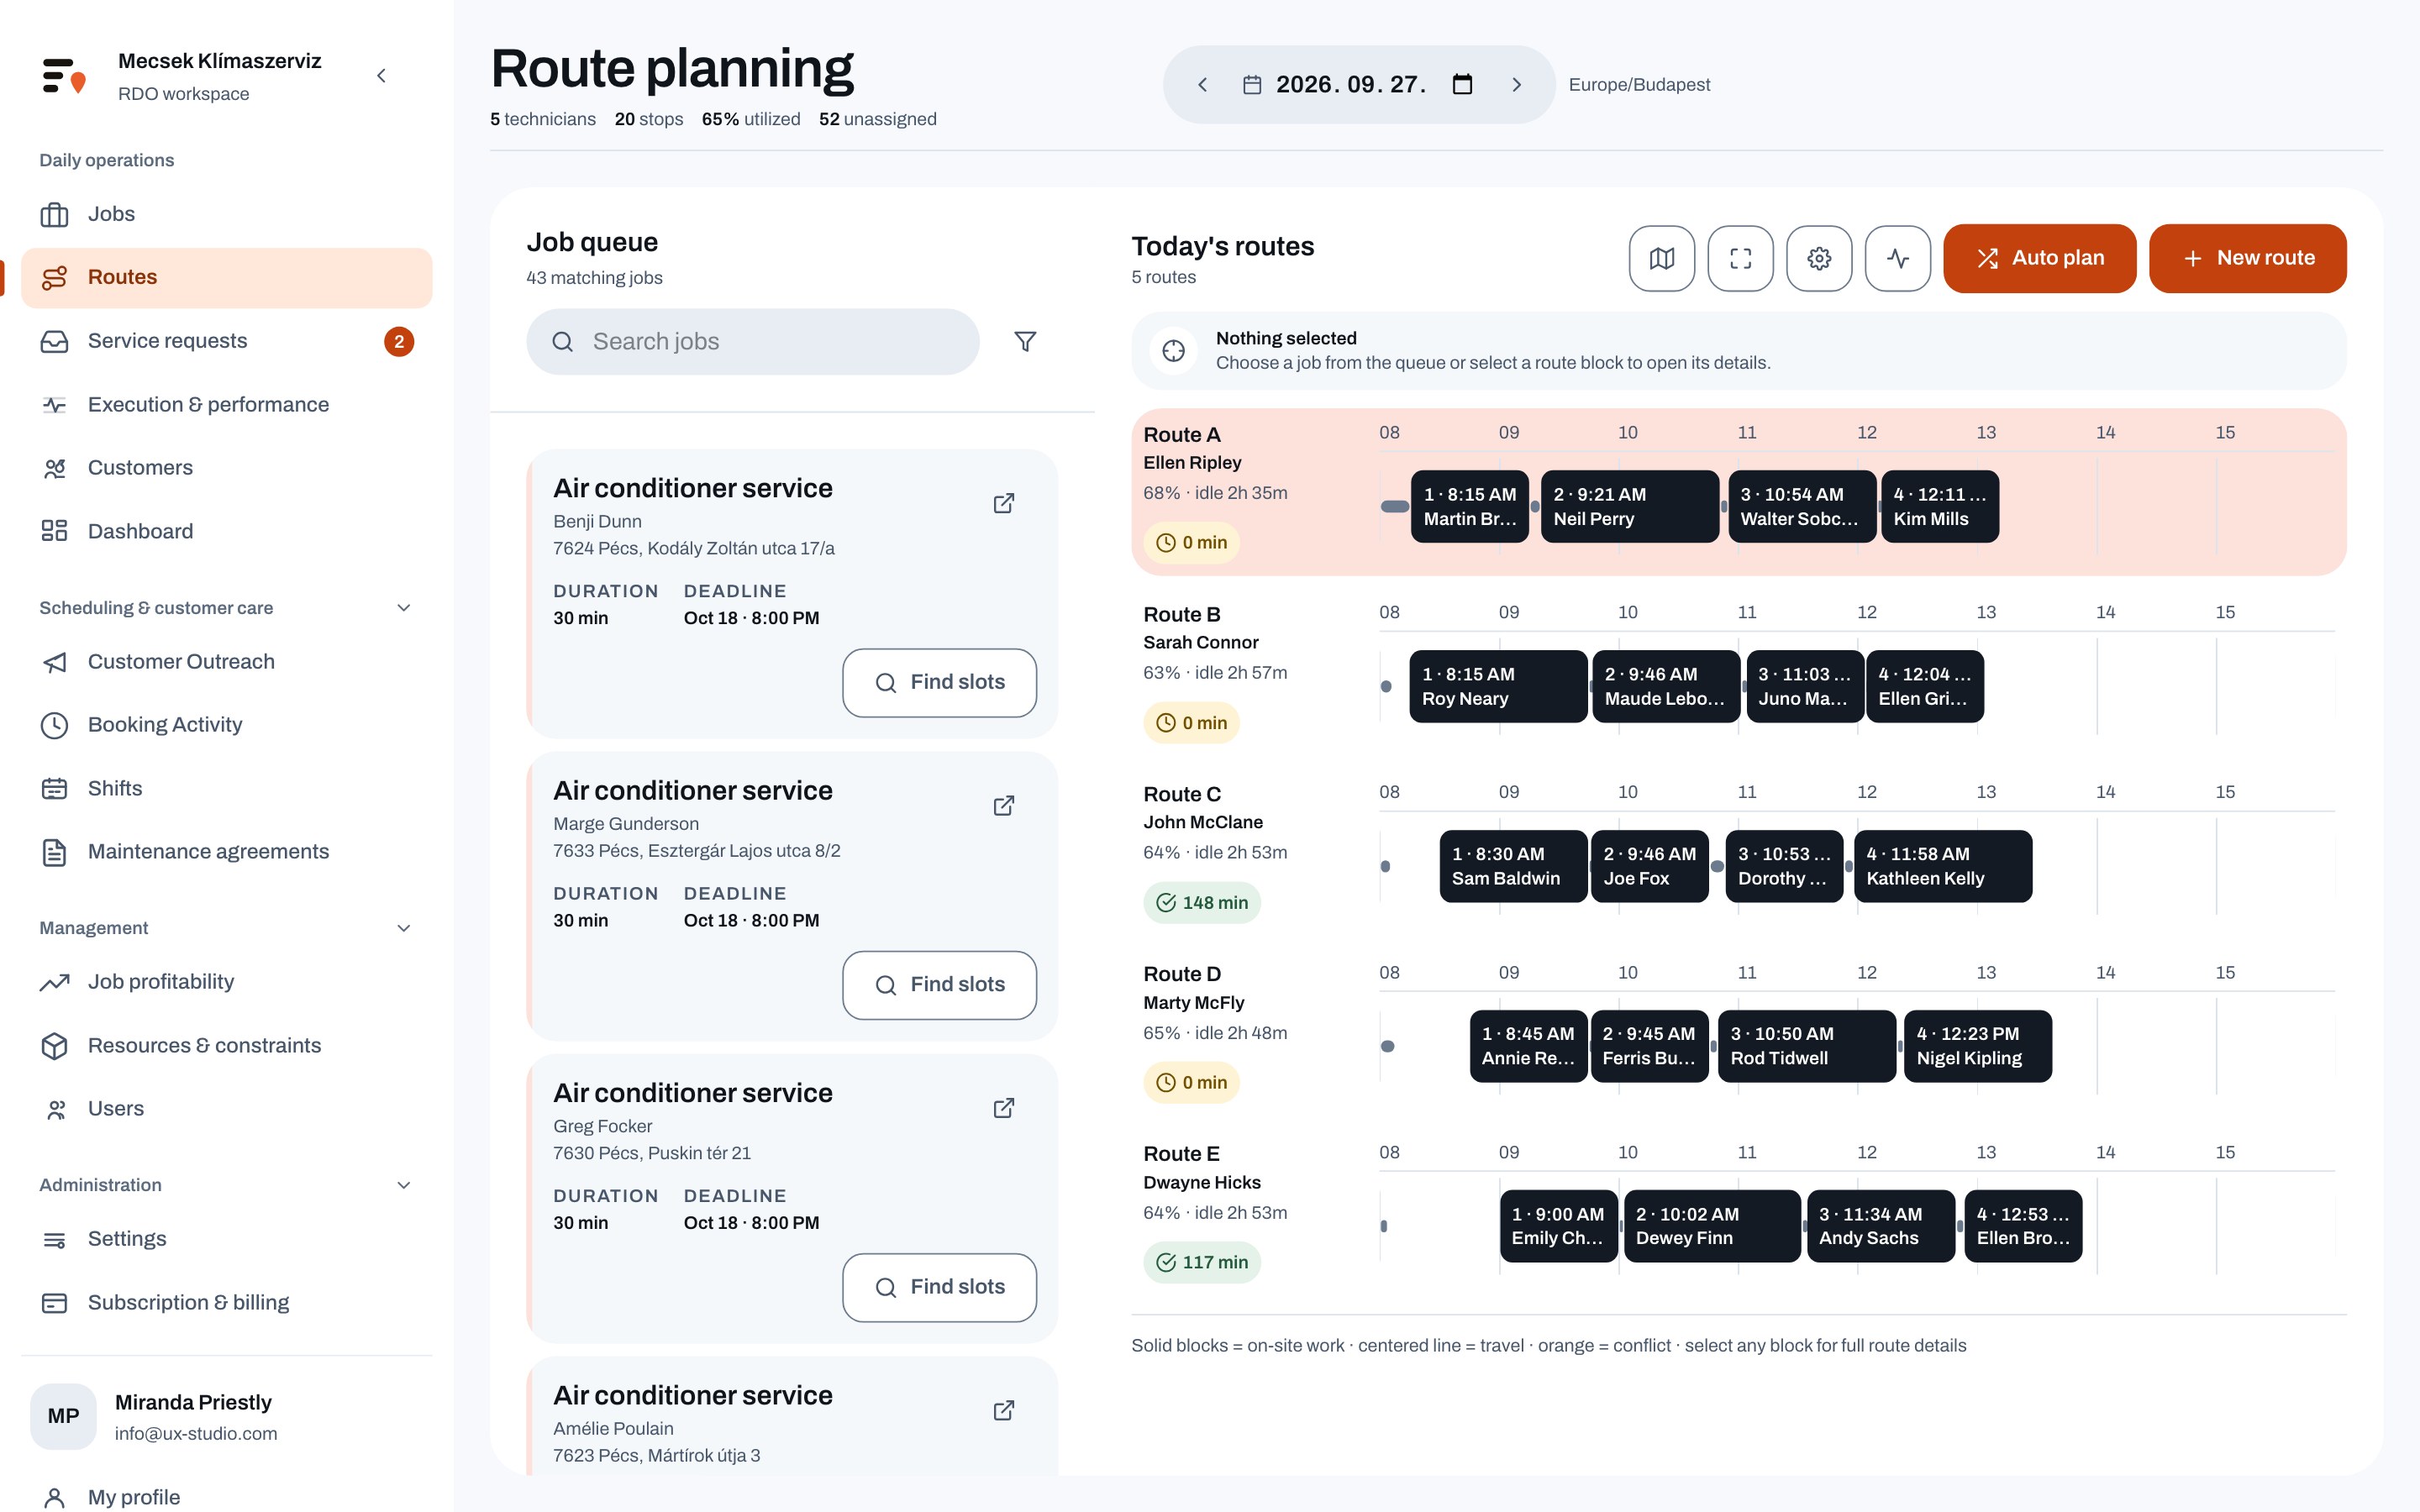Select Route C Kathleen Kelly block
Viewport: 2420px width, 1512px height.
(1942, 867)
